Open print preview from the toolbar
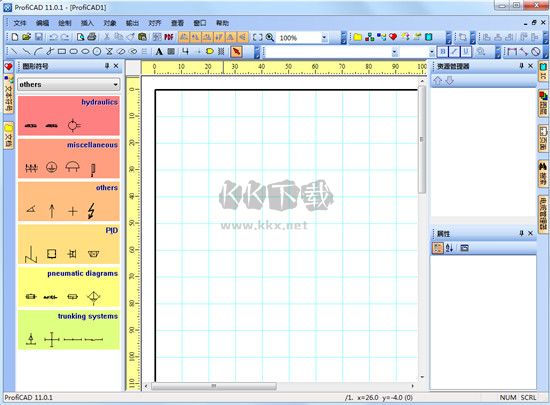Screen dimensions: 550x405 80,37
